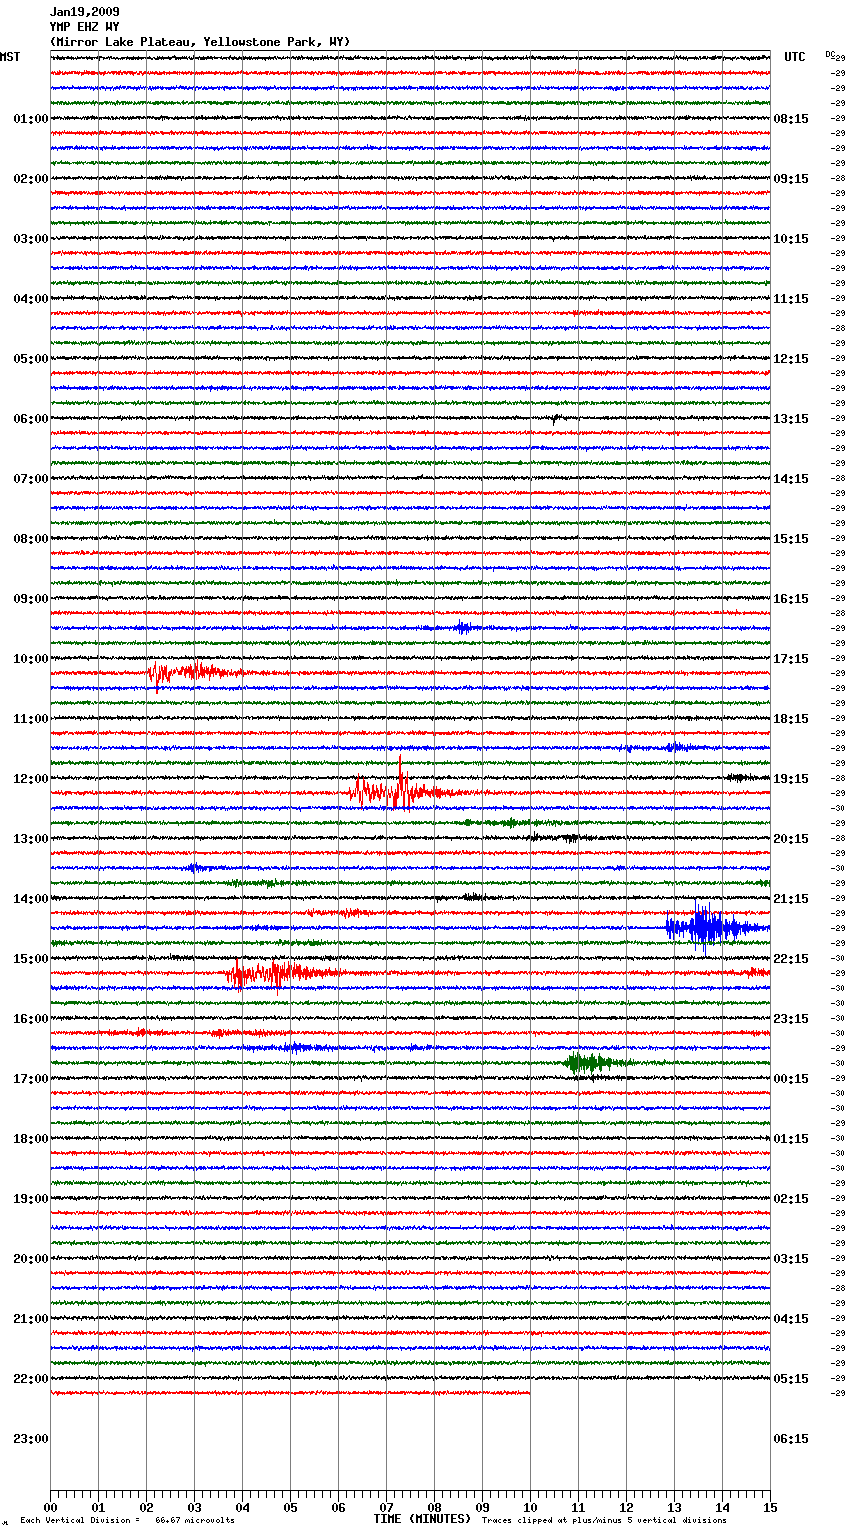Click the "23:00" MST hour label

click(x=31, y=1439)
